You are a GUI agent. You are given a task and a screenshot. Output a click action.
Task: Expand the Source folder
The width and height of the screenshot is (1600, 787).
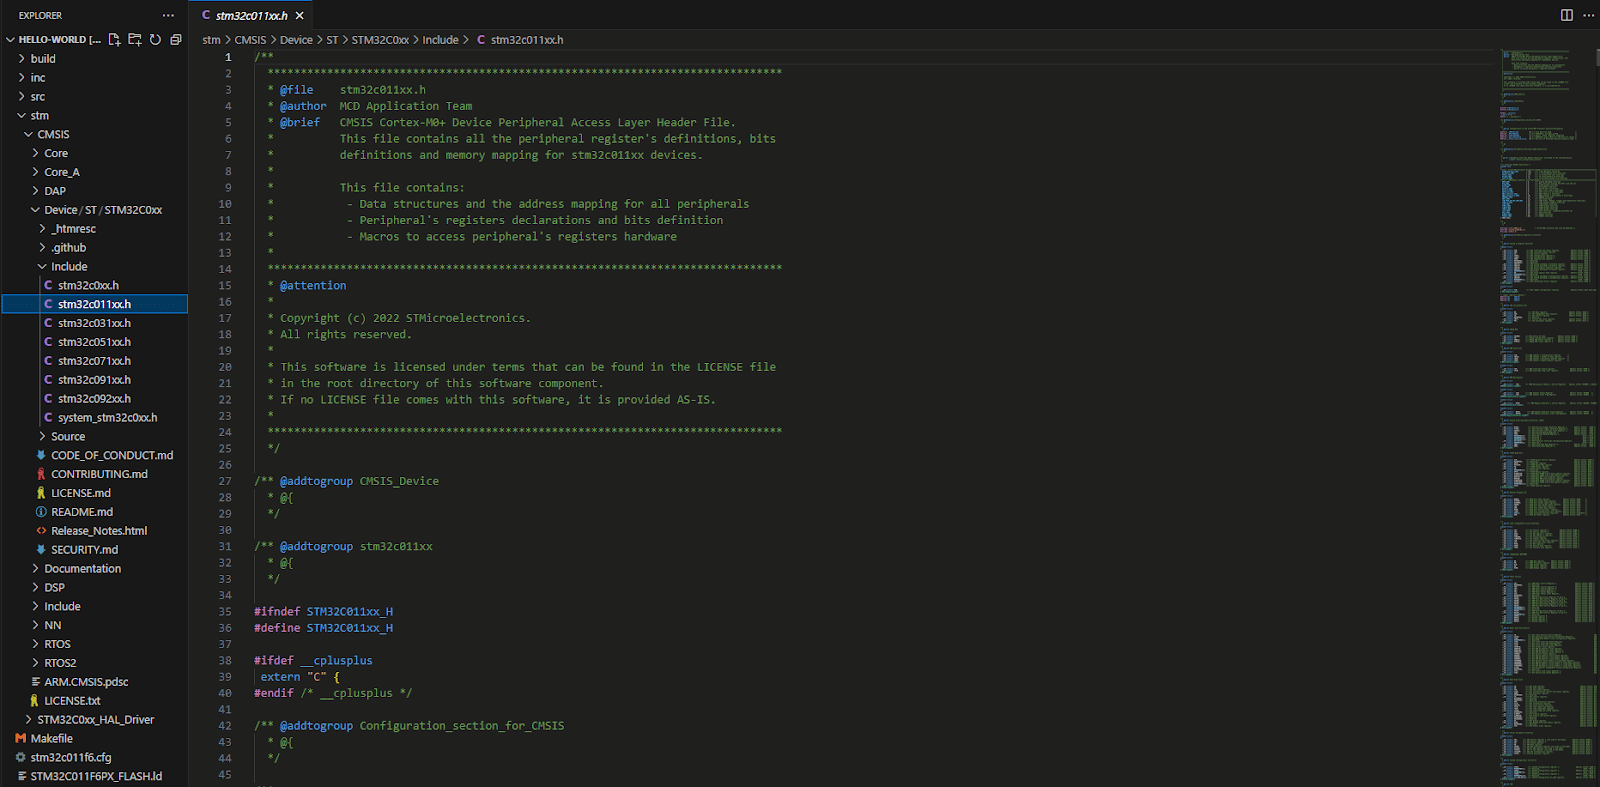pyautogui.click(x=68, y=437)
